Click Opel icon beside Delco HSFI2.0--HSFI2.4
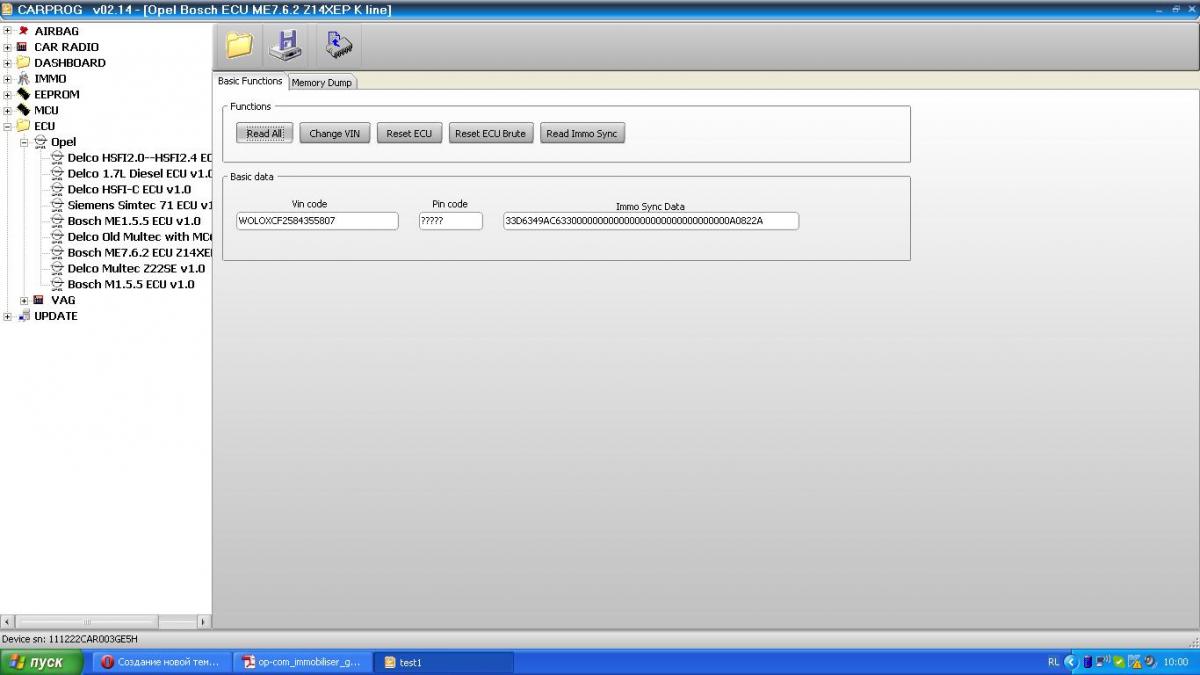 (x=57, y=158)
